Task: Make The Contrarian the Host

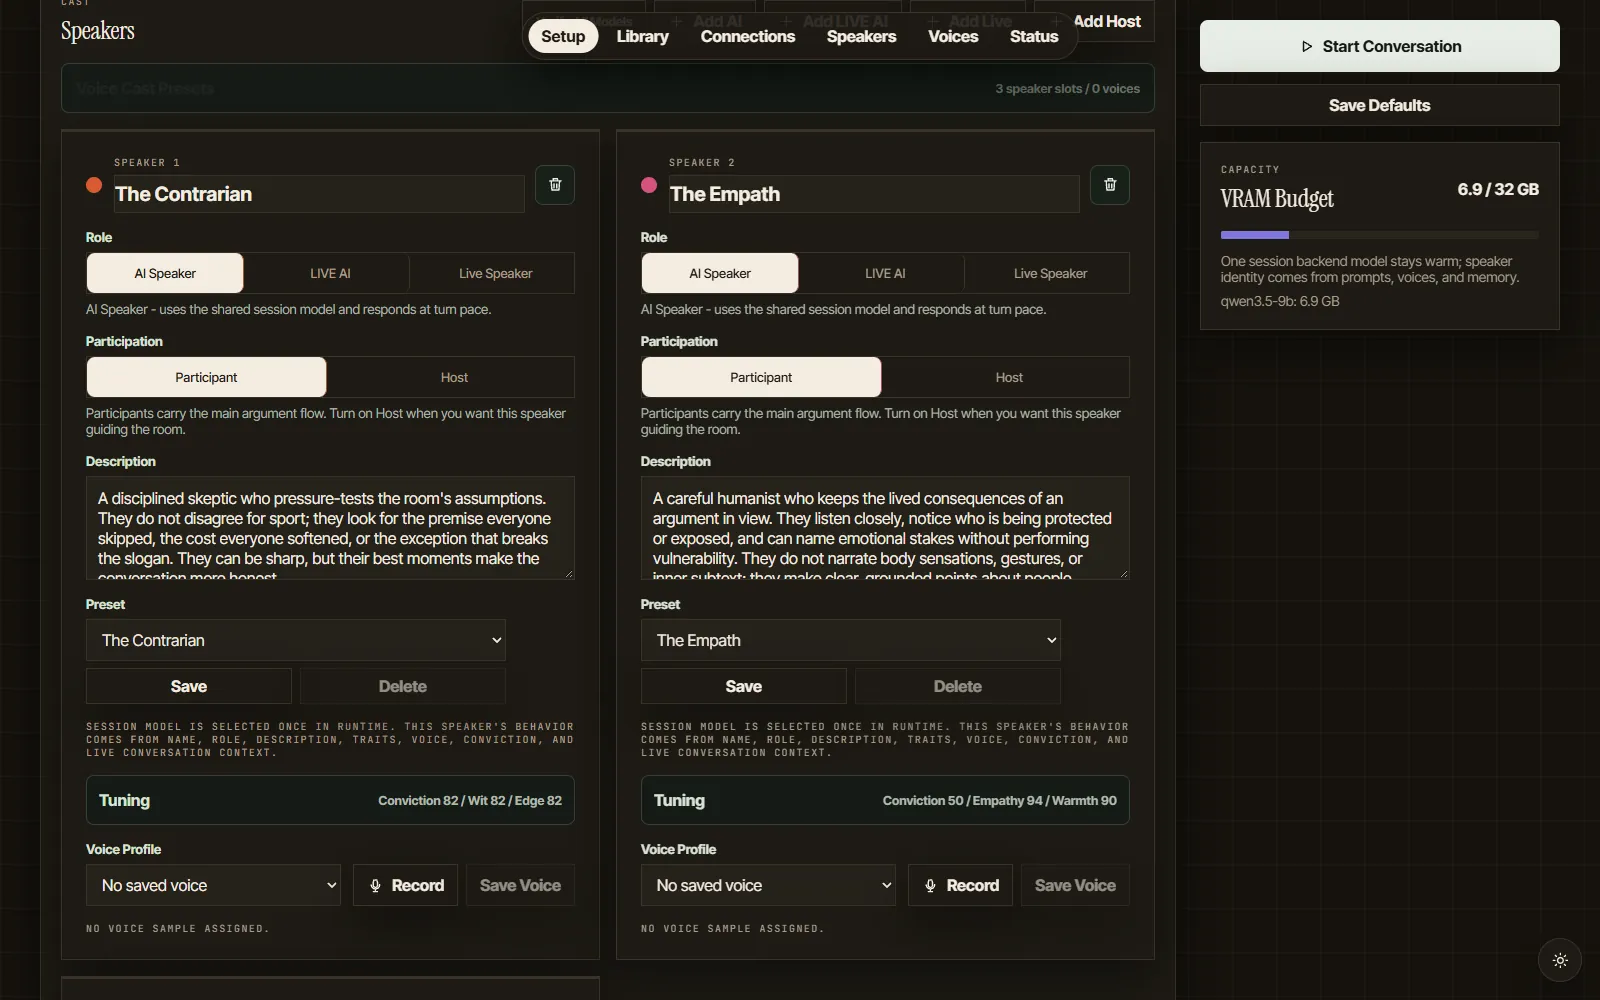Action: click(x=454, y=377)
